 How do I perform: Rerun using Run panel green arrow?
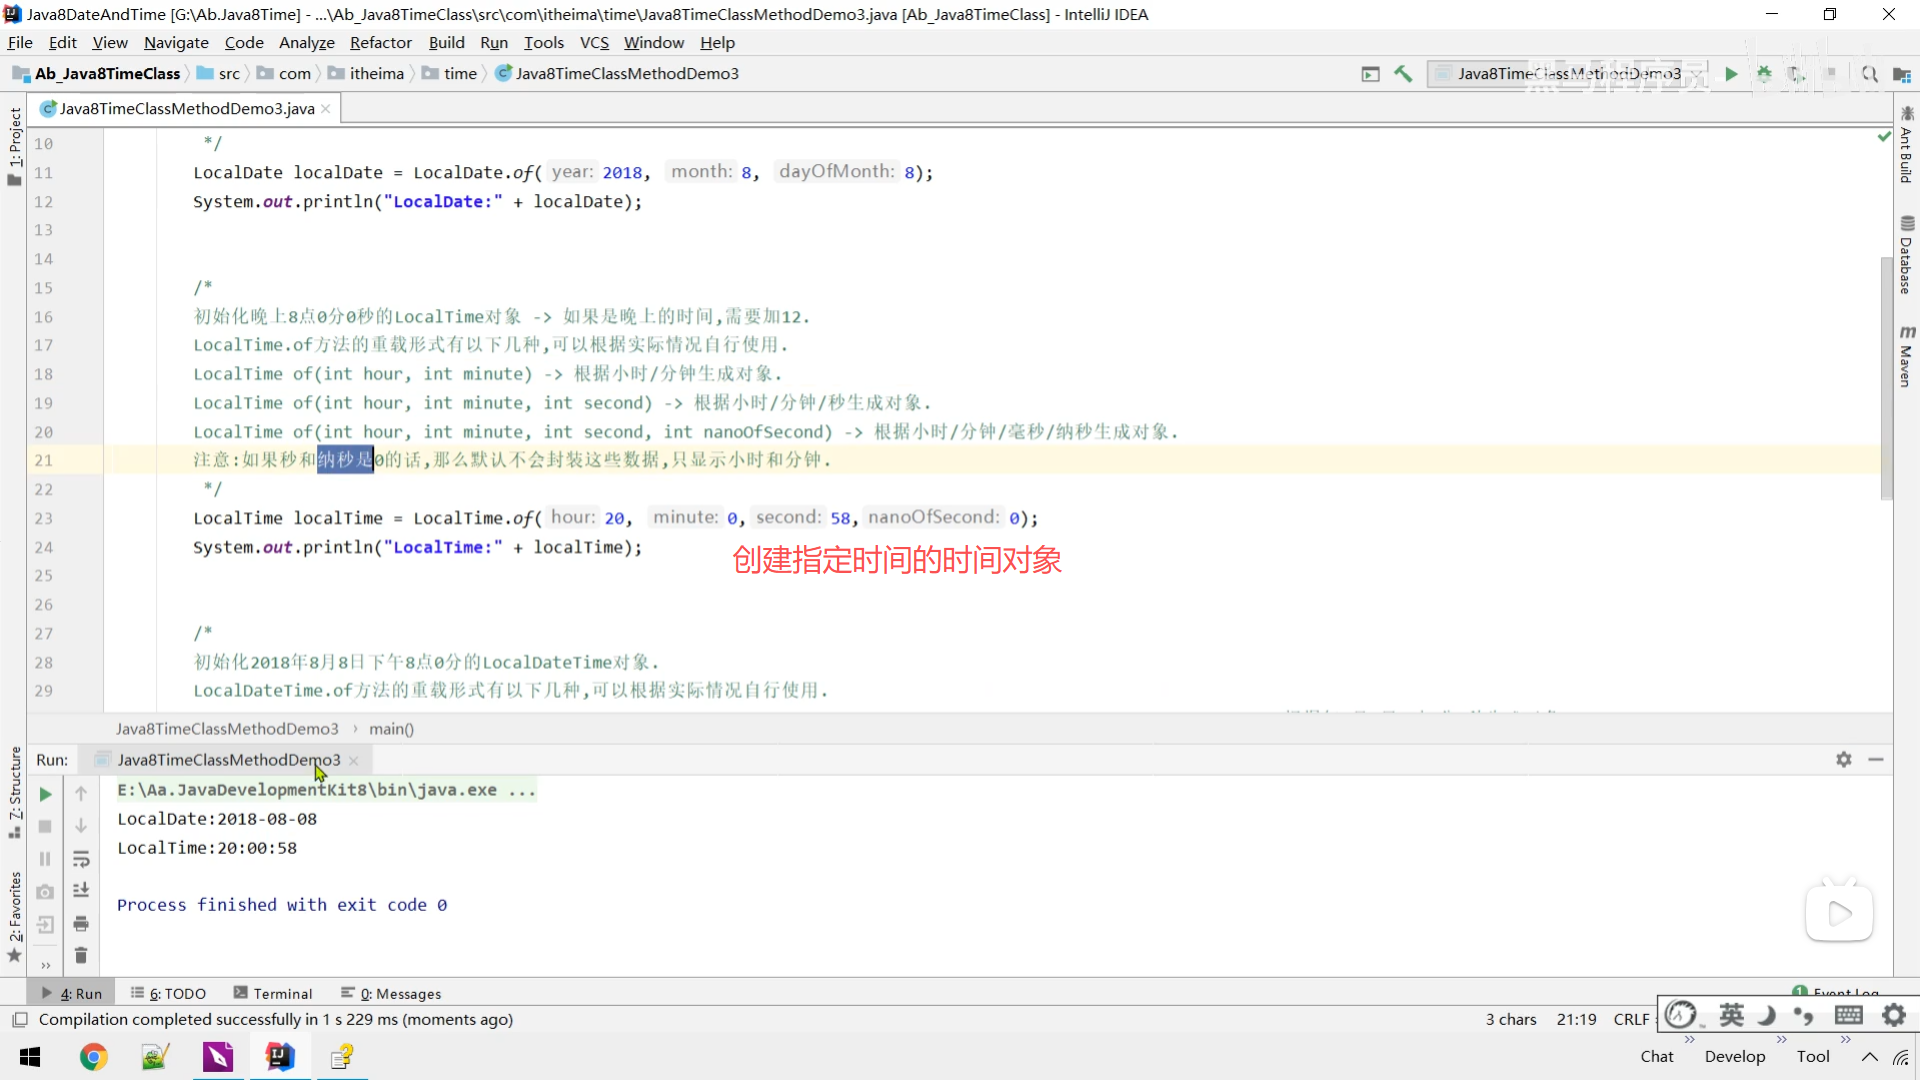coord(45,794)
